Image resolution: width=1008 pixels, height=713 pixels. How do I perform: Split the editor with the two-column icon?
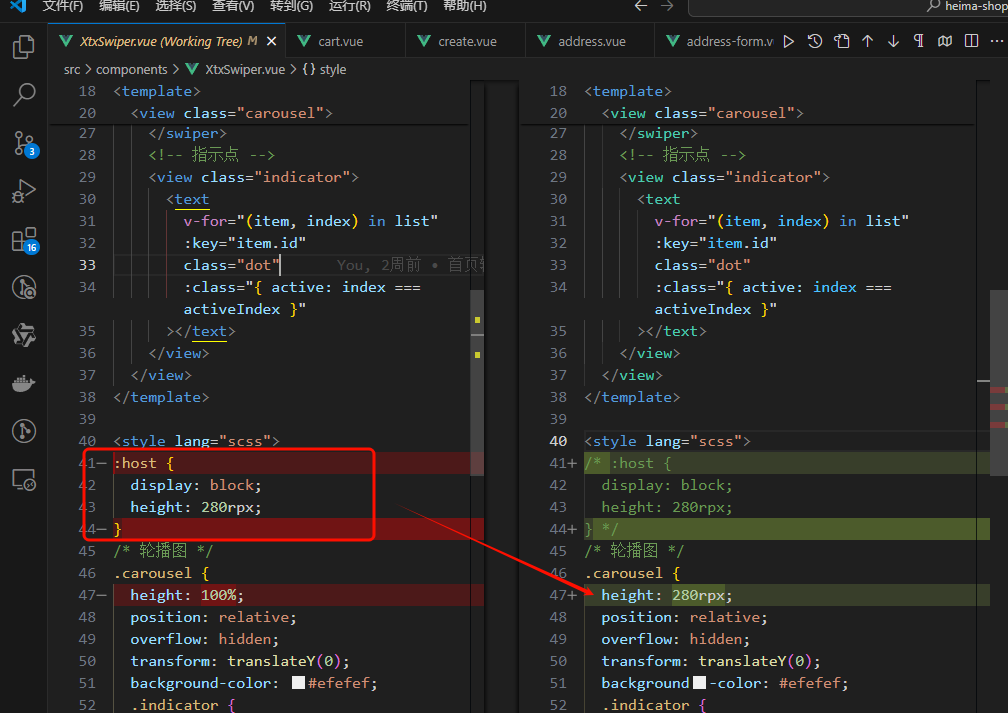point(971,41)
